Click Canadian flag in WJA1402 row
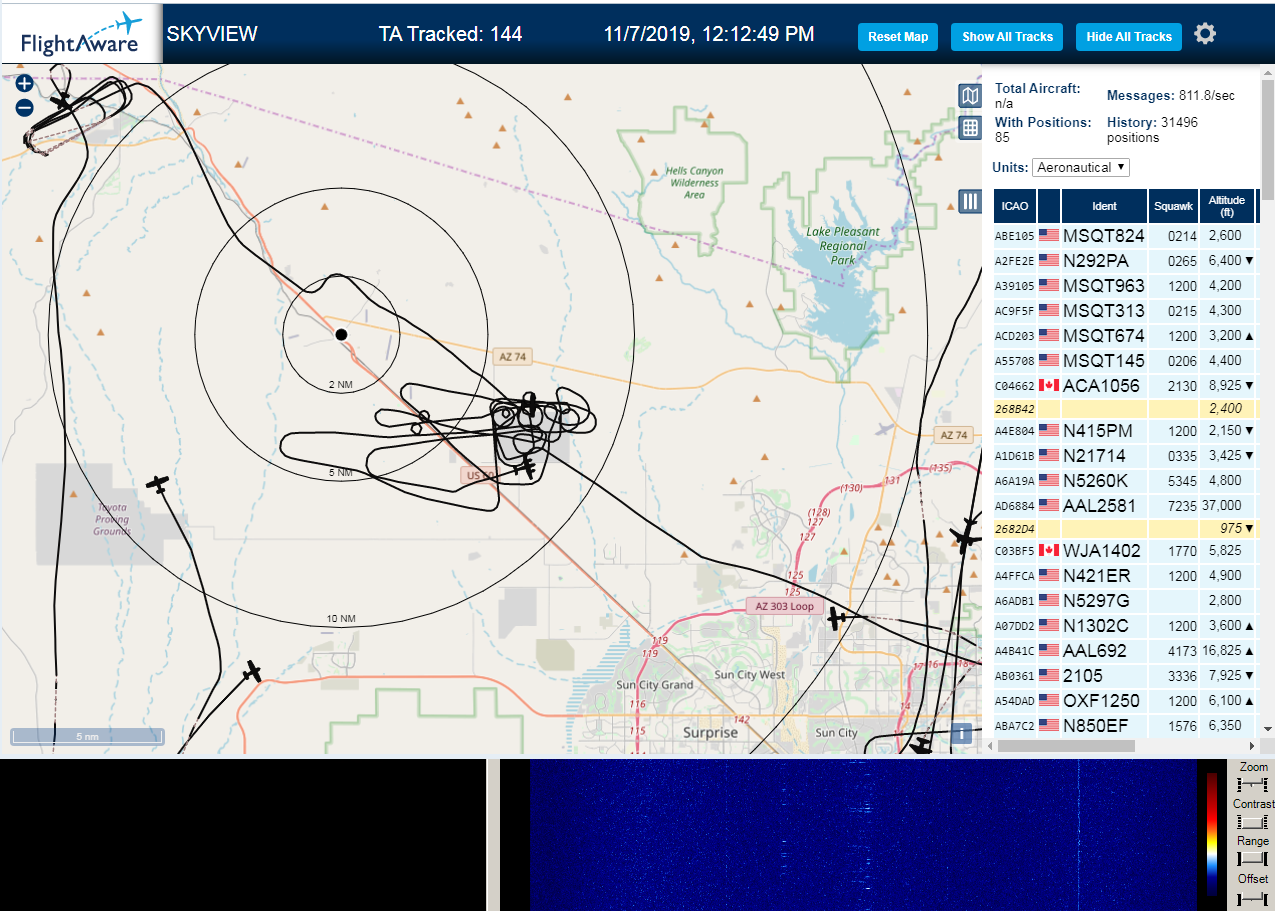Screen dimensions: 1275x911 click(x=1049, y=550)
